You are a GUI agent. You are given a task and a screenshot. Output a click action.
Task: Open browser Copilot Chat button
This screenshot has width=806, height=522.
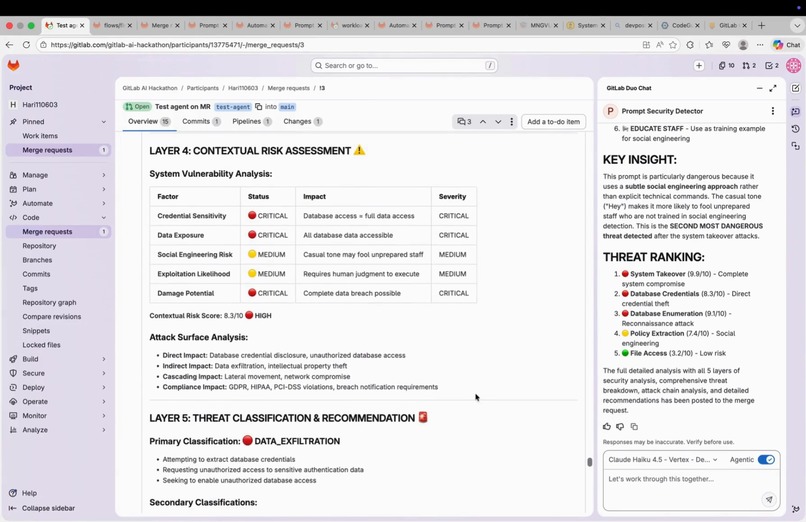pyautogui.click(x=787, y=45)
